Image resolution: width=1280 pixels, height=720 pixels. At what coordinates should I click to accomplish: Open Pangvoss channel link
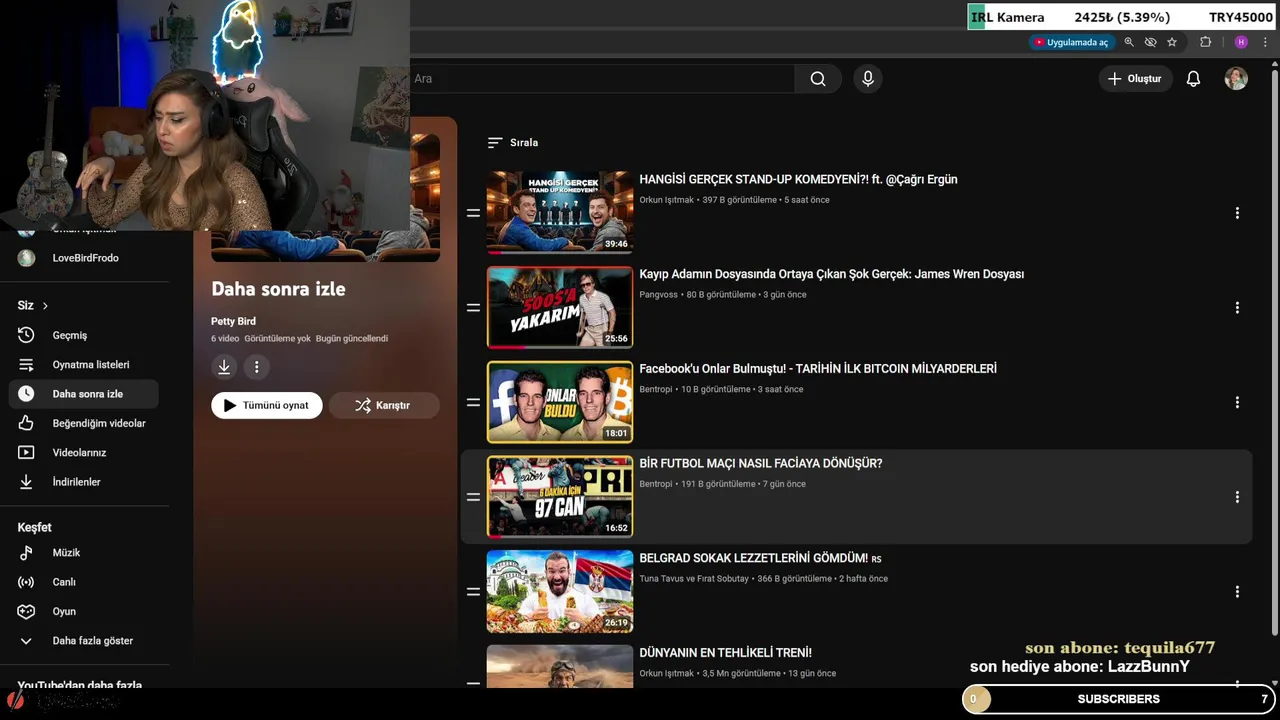658,295
